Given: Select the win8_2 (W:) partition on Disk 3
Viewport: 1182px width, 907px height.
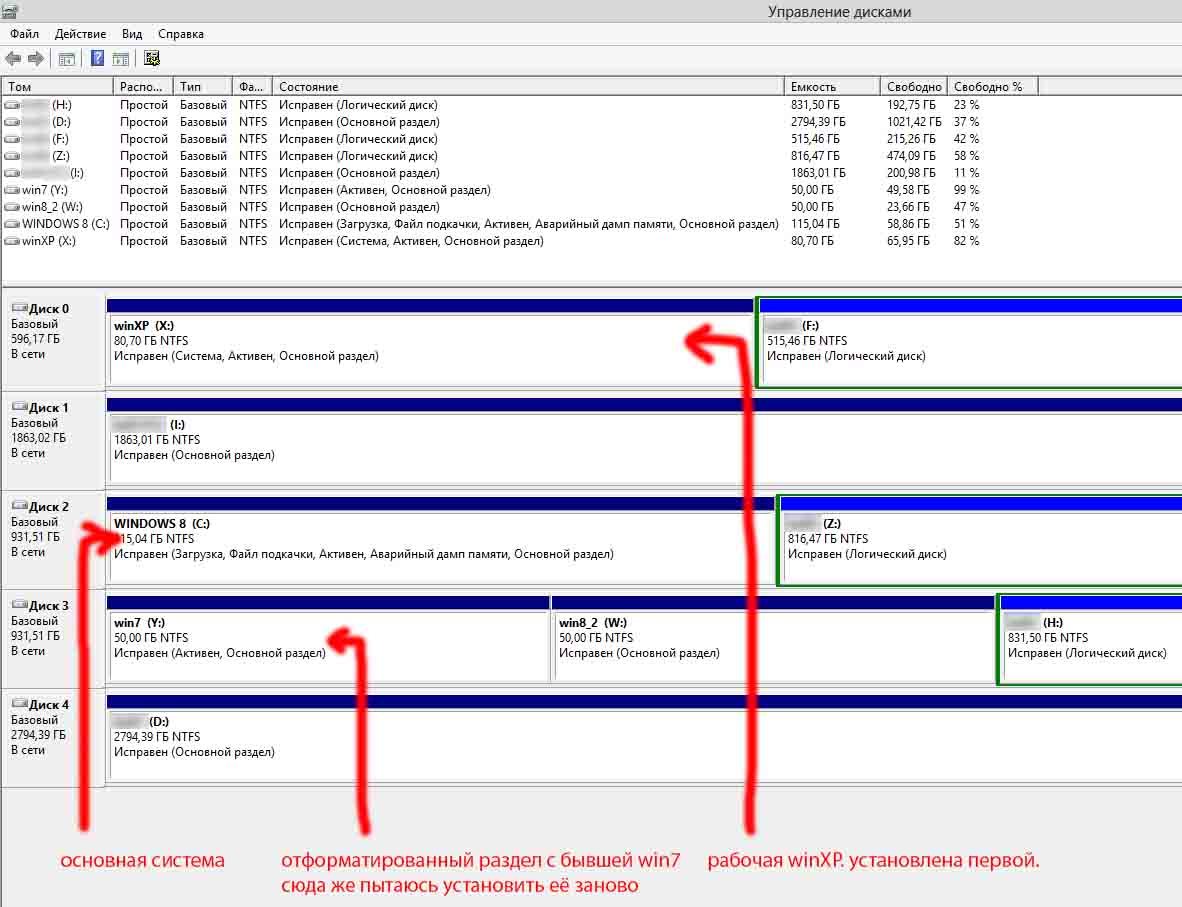Looking at the screenshot, I should pyautogui.click(x=773, y=639).
